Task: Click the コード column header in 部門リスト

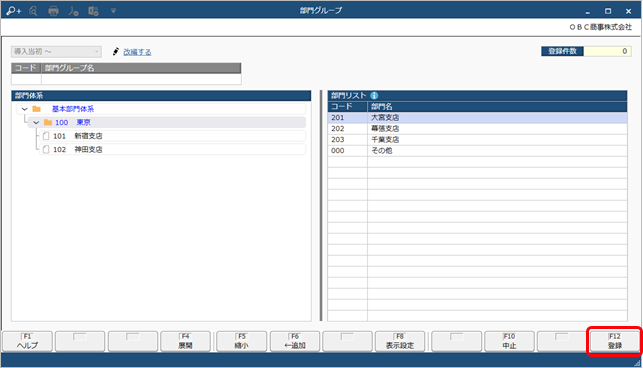Action: click(x=347, y=107)
